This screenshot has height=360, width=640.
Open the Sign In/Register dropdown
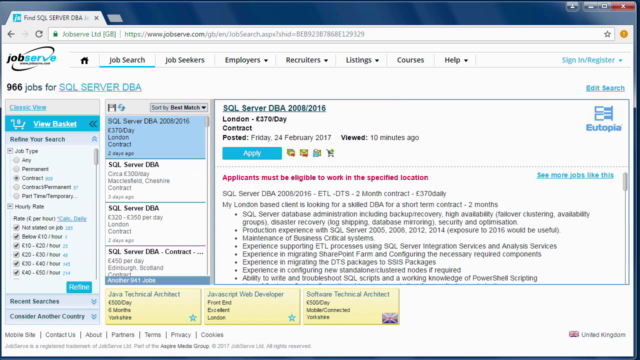(592, 60)
